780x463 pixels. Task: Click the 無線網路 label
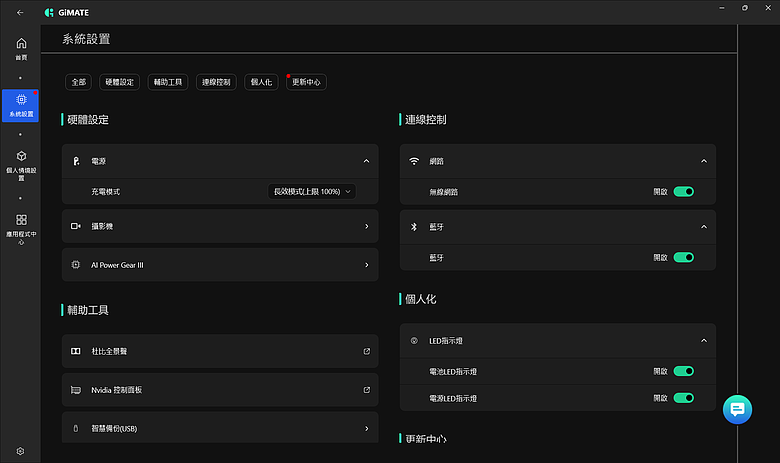(444, 191)
